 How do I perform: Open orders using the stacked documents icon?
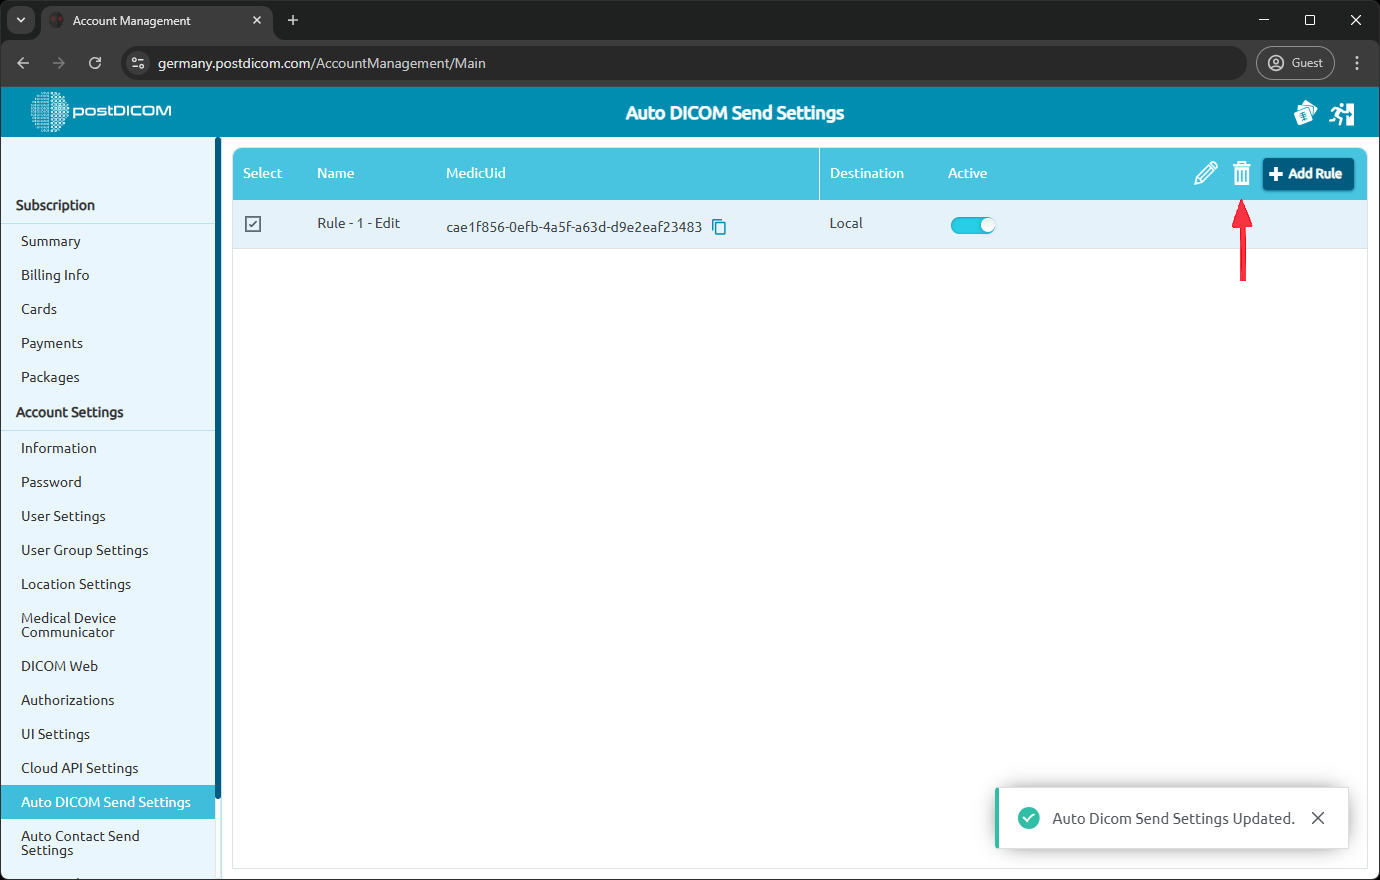(1305, 113)
